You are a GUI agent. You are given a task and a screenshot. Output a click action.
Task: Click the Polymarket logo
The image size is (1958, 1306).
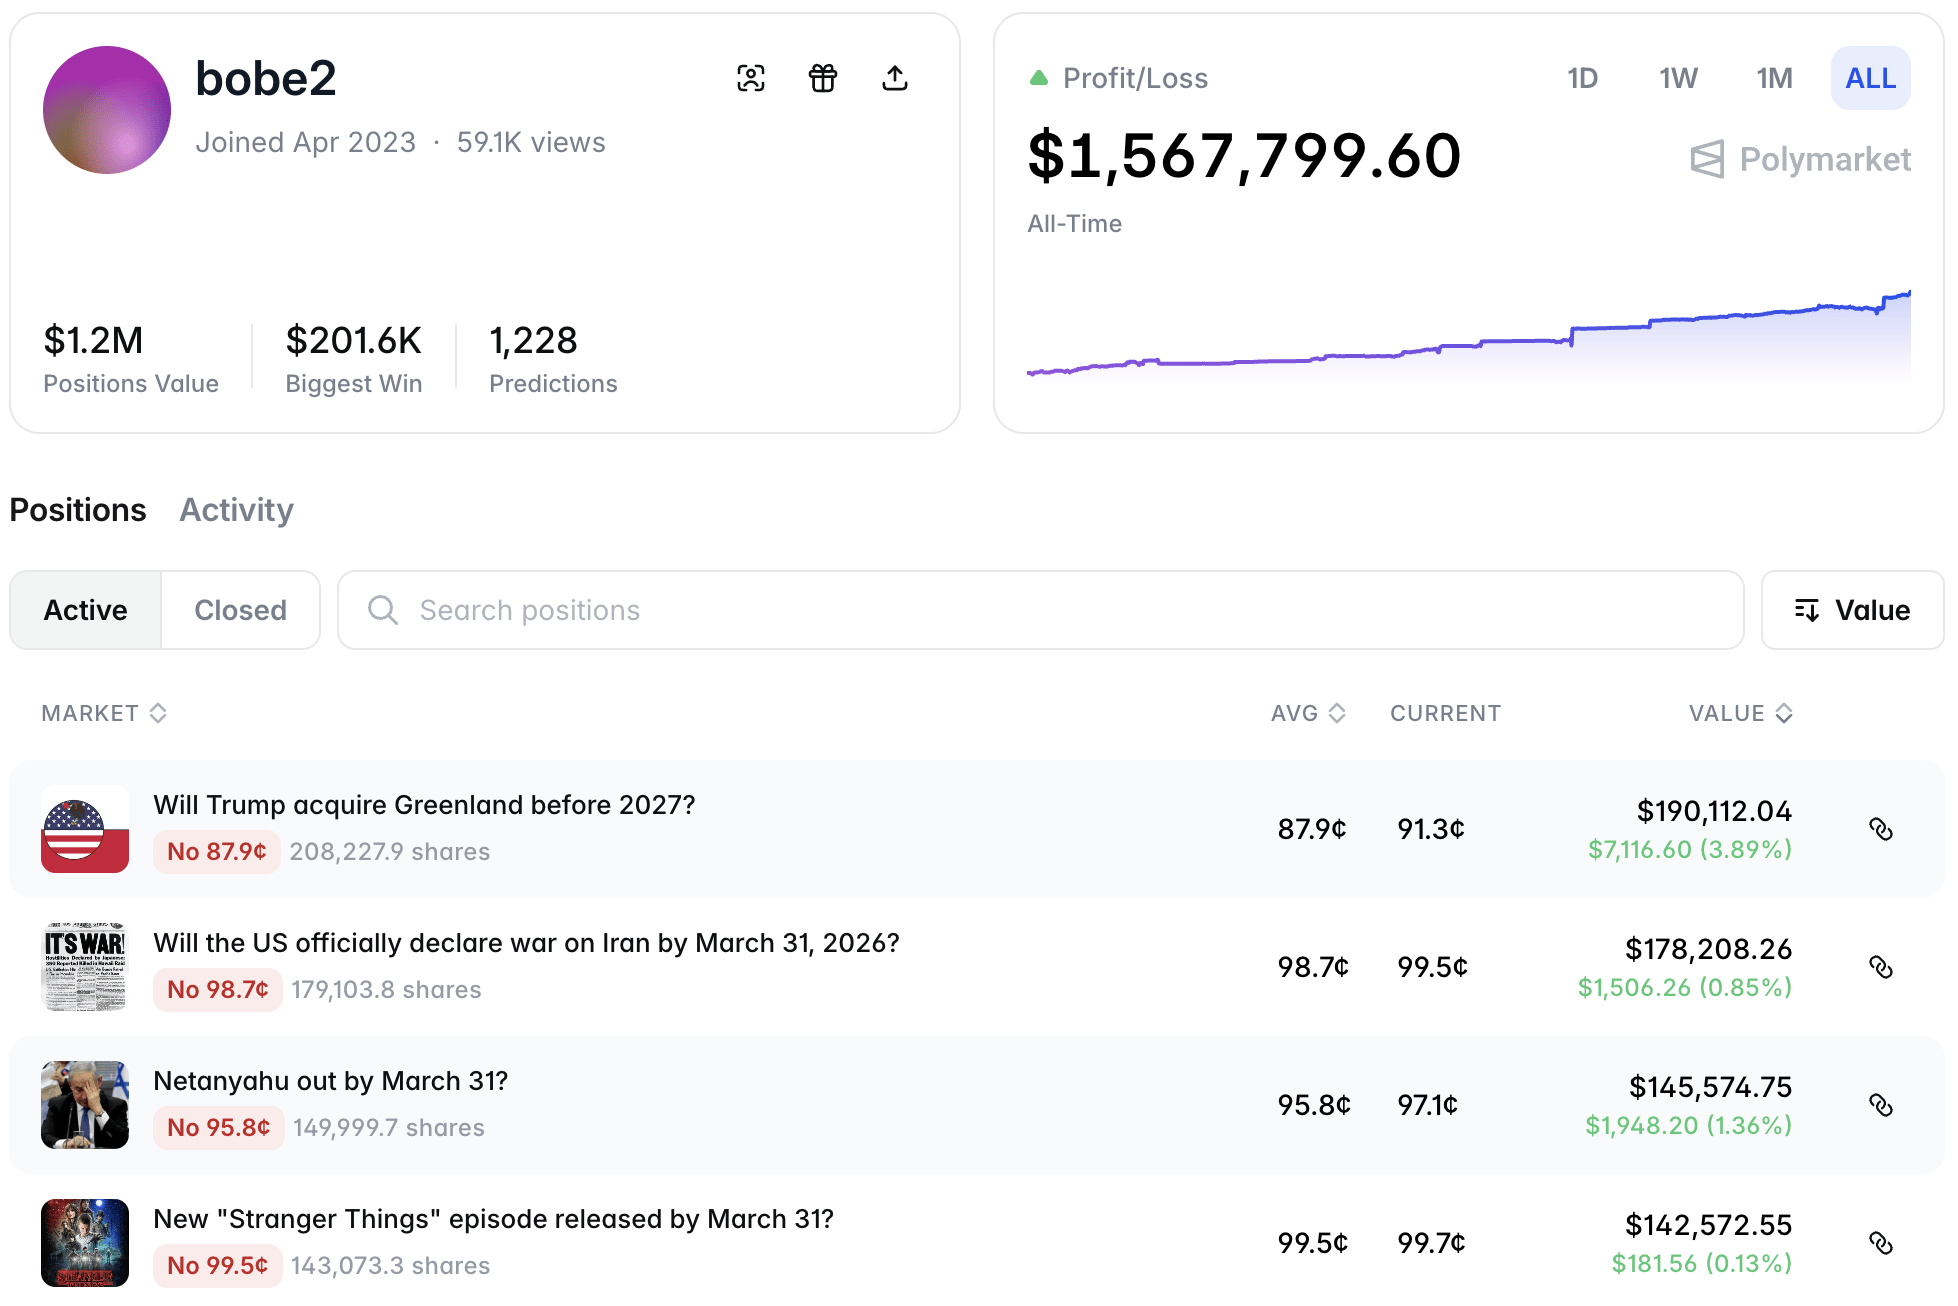[1800, 159]
